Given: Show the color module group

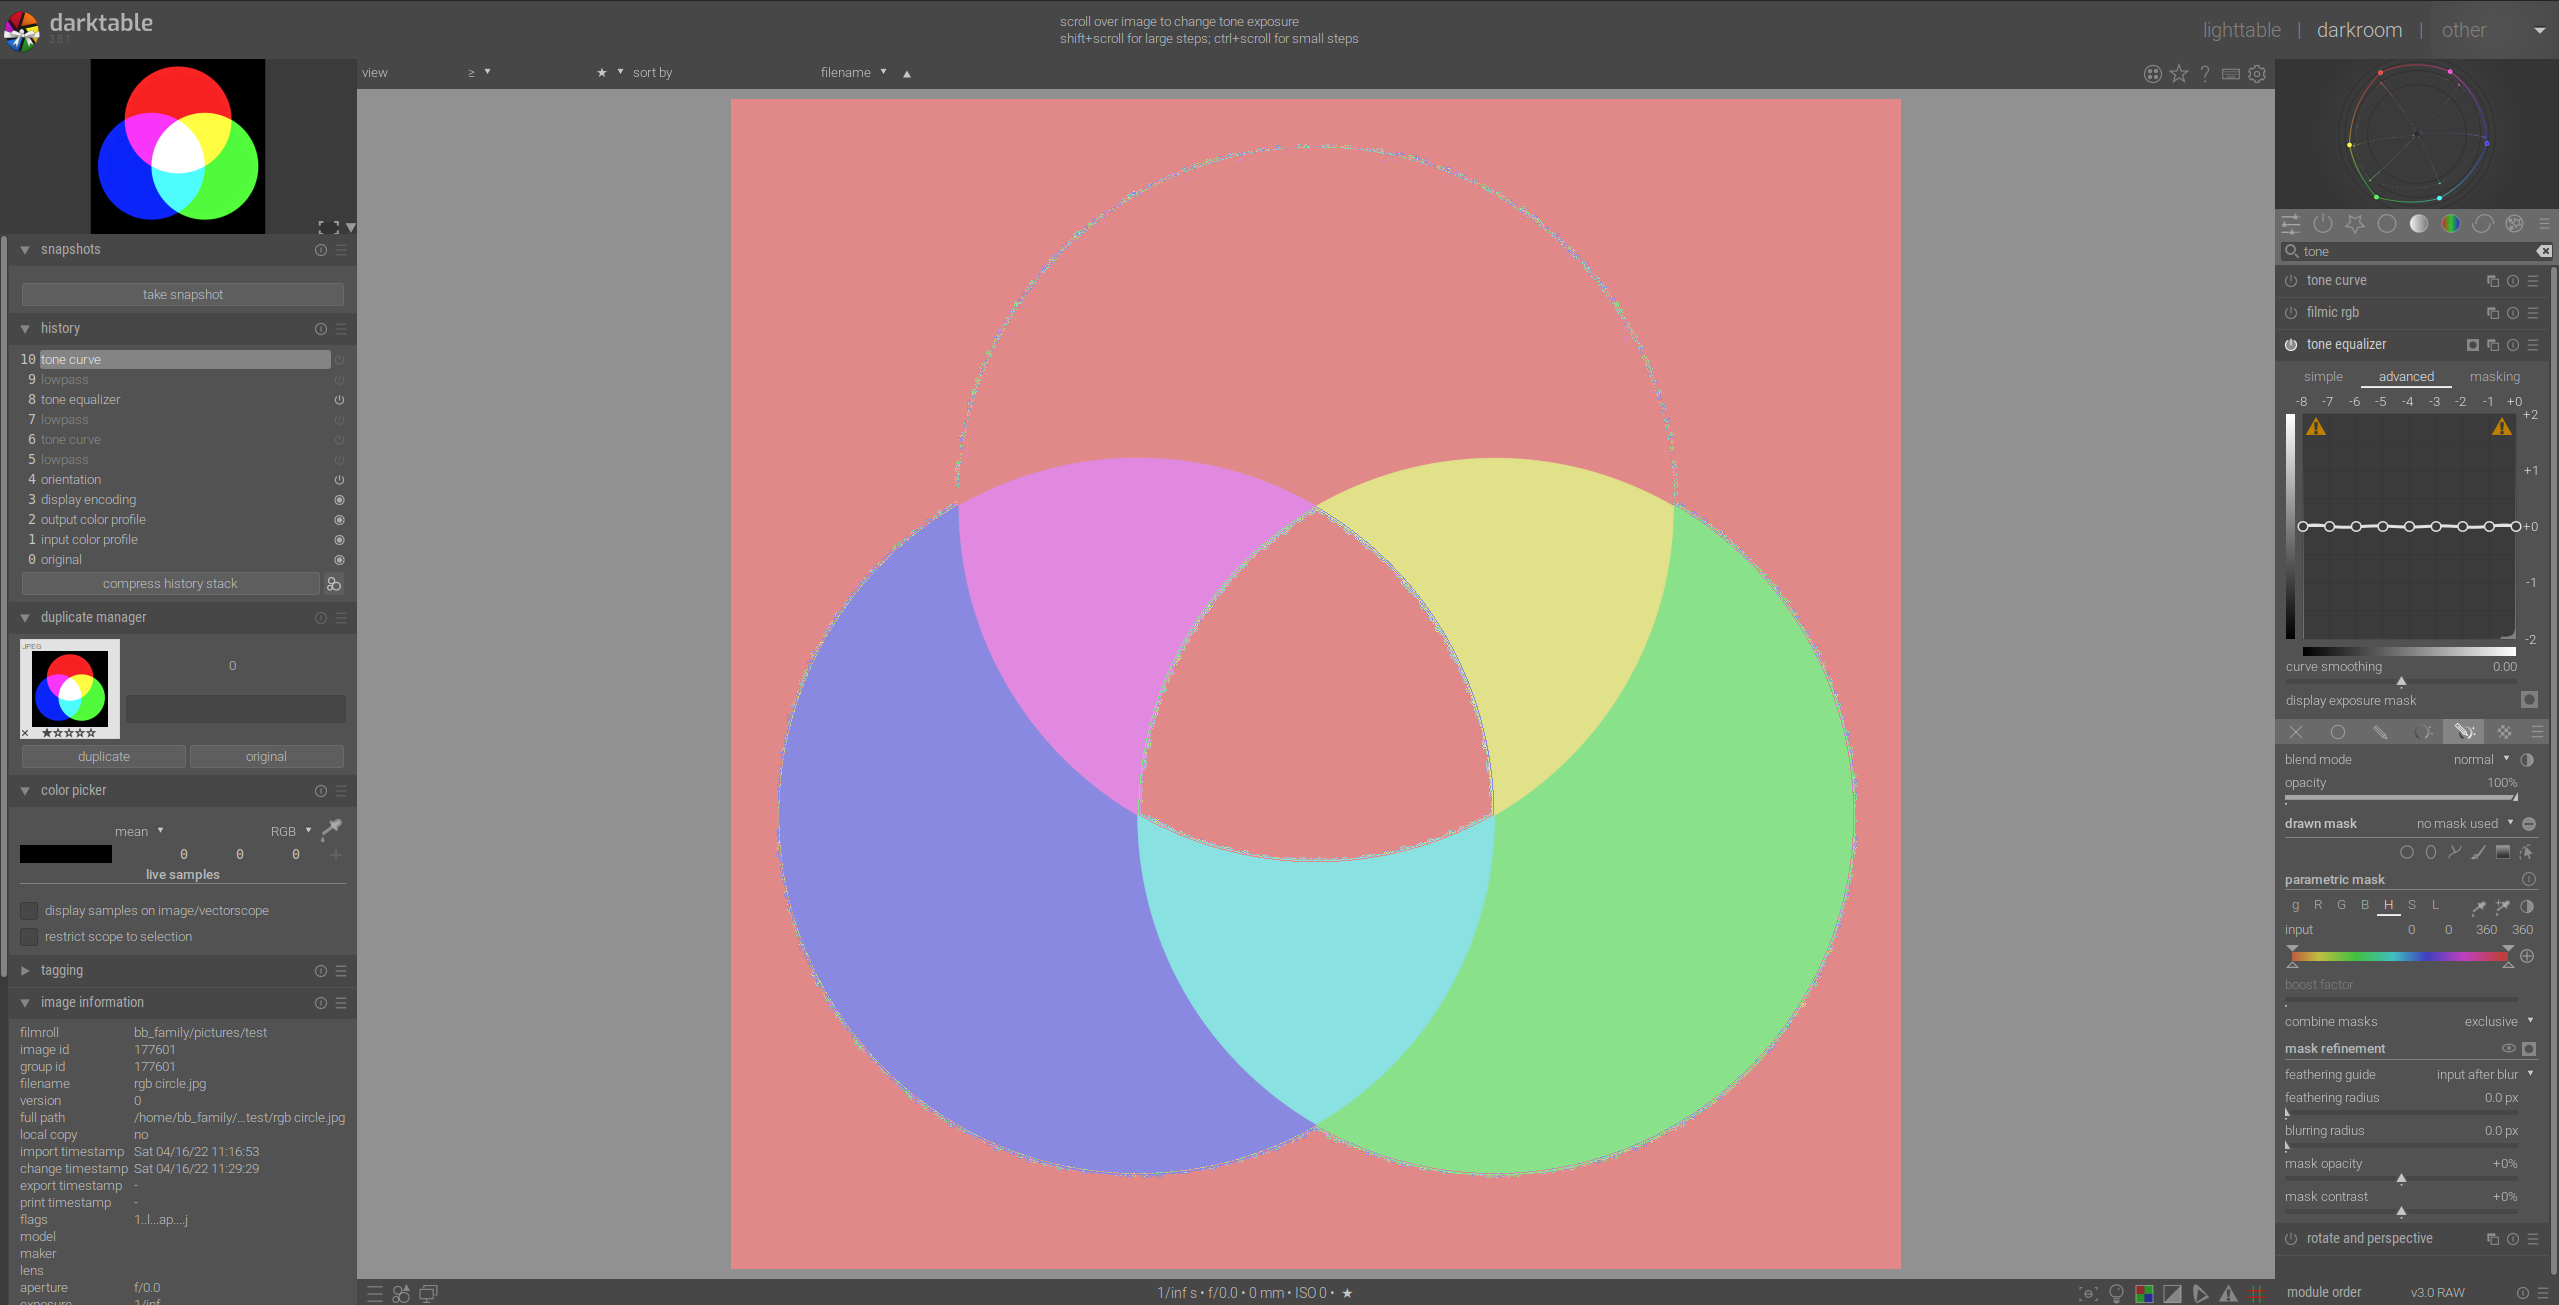Looking at the screenshot, I should 2450,224.
